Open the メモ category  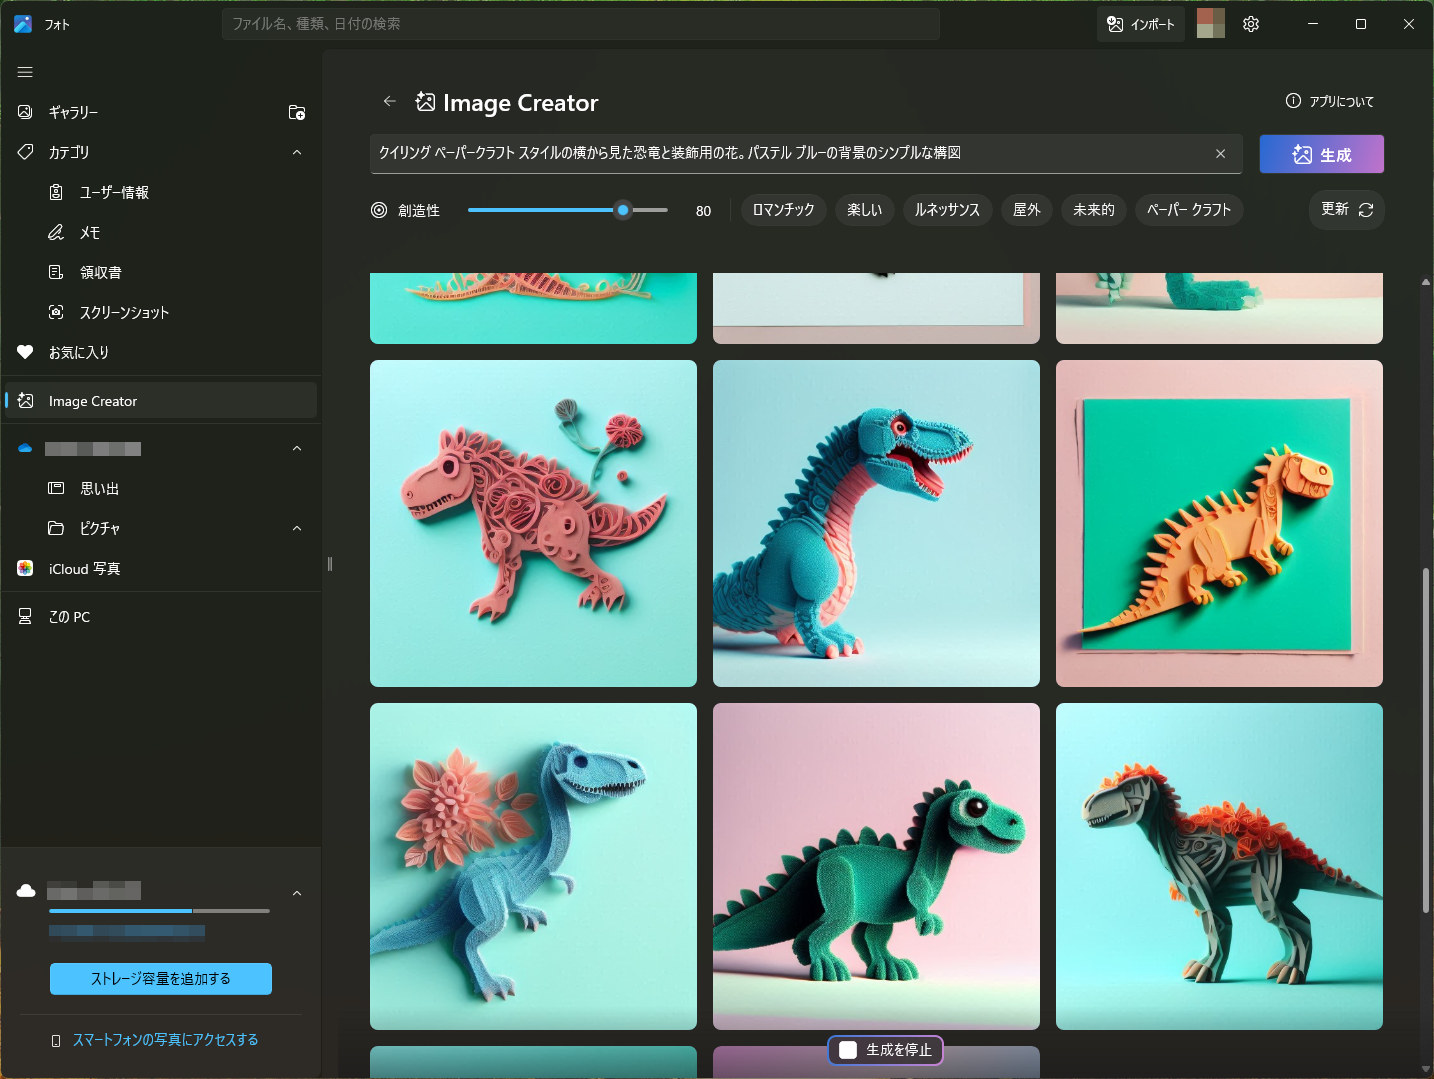(160, 232)
